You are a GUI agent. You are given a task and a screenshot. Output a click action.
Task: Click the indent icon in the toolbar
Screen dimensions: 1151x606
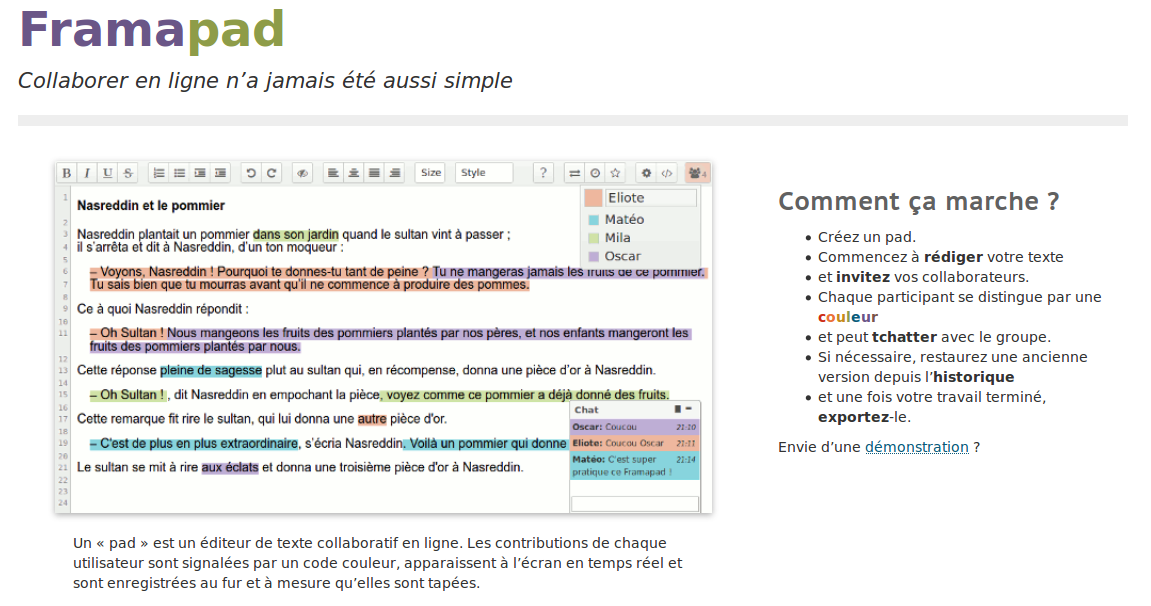pos(200,173)
